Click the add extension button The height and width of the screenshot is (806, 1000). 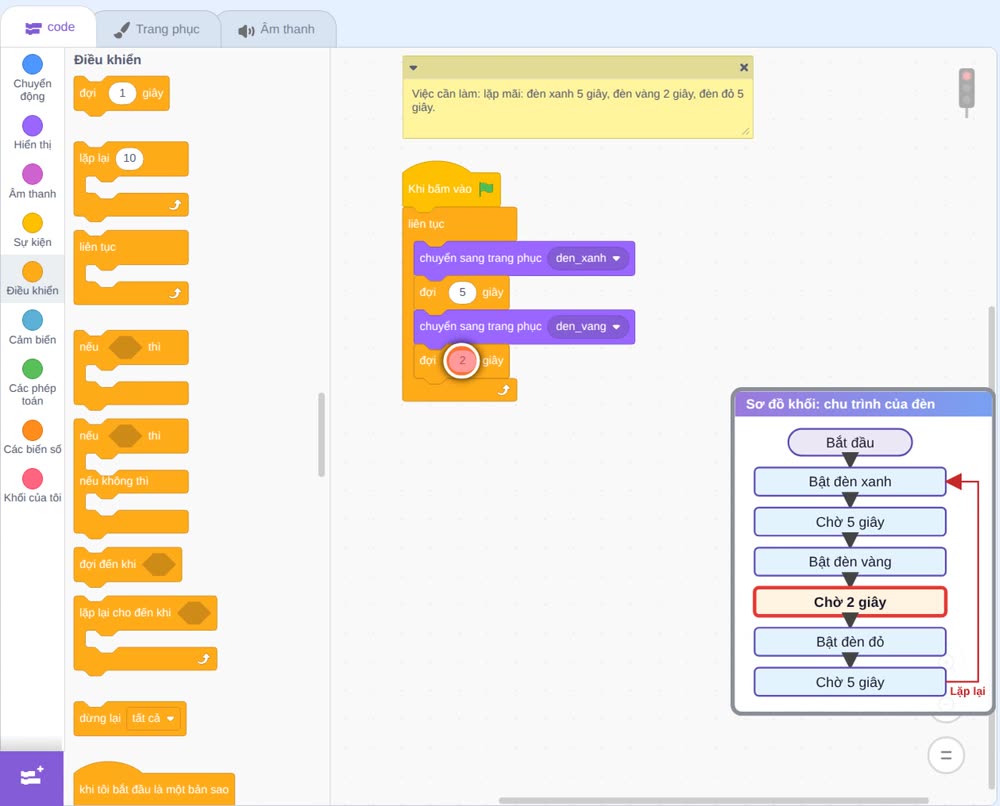tap(32, 777)
